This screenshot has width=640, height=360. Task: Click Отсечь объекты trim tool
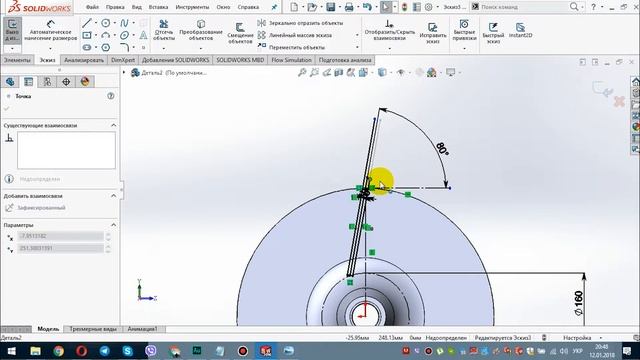pyautogui.click(x=164, y=30)
